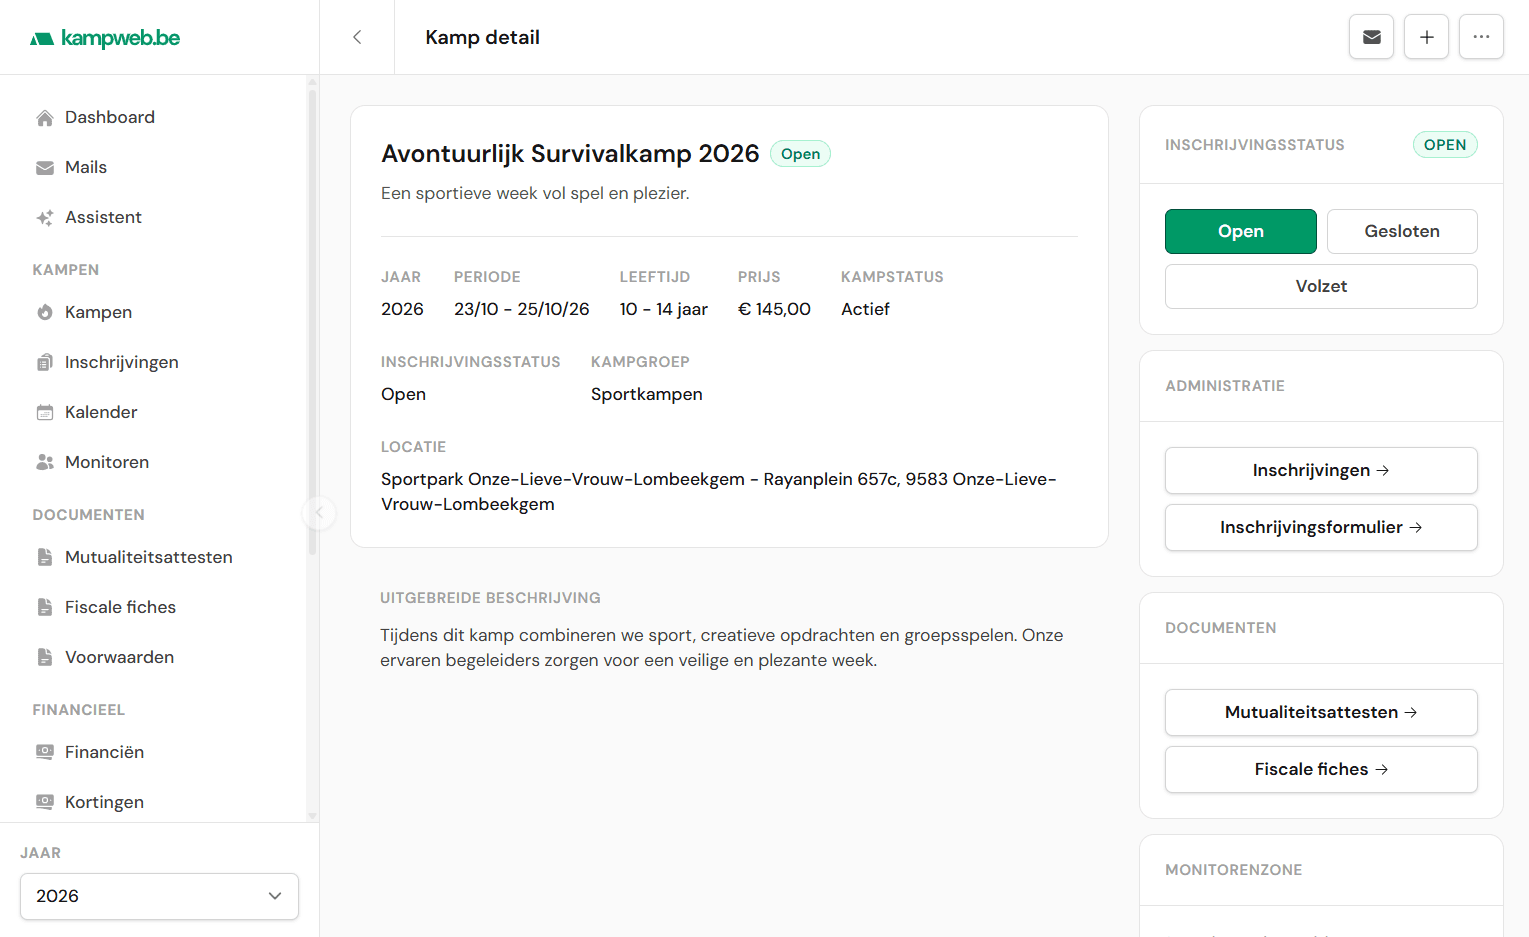The image size is (1529, 937).
Task: Click the camp title Avontuurlijk Survivalkamp 2026
Action: click(x=570, y=153)
